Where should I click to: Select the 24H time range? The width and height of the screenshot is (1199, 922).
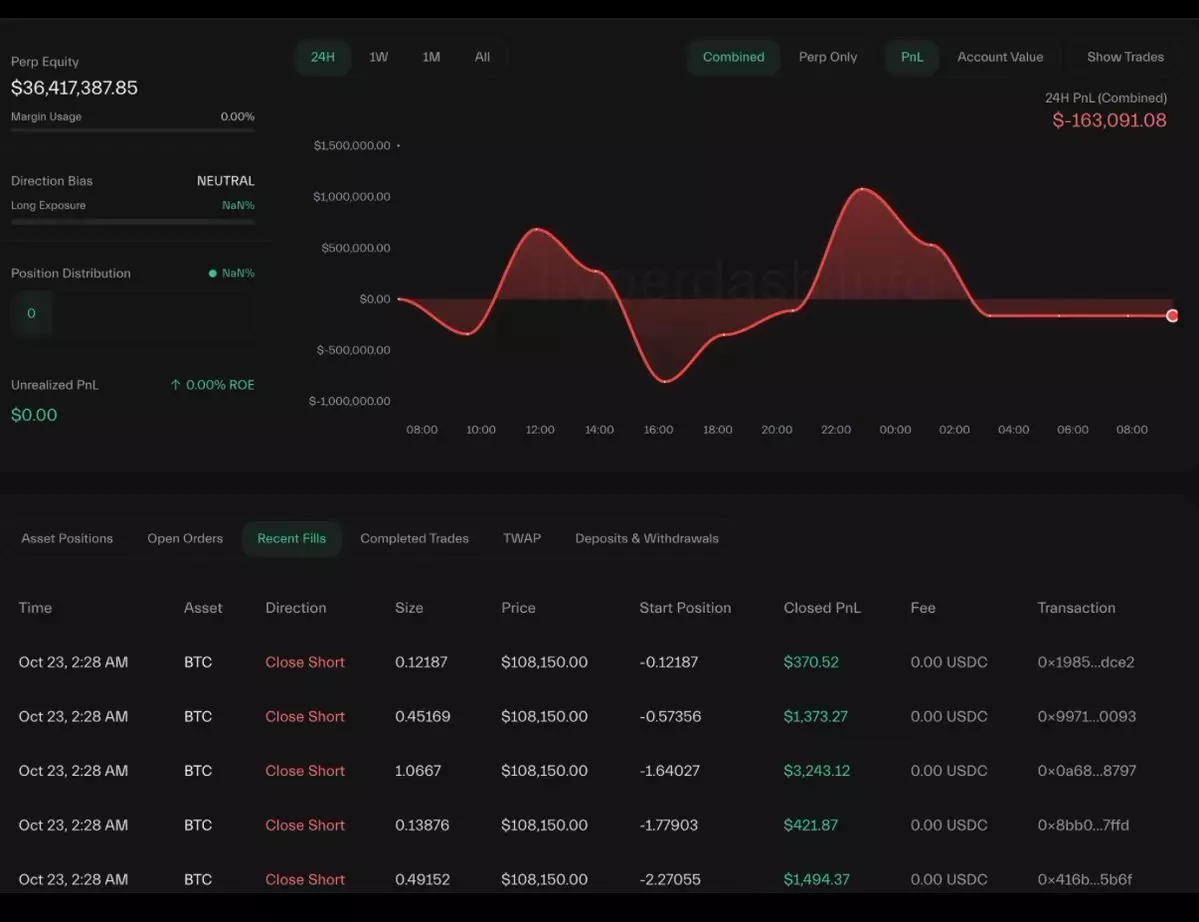pos(322,57)
